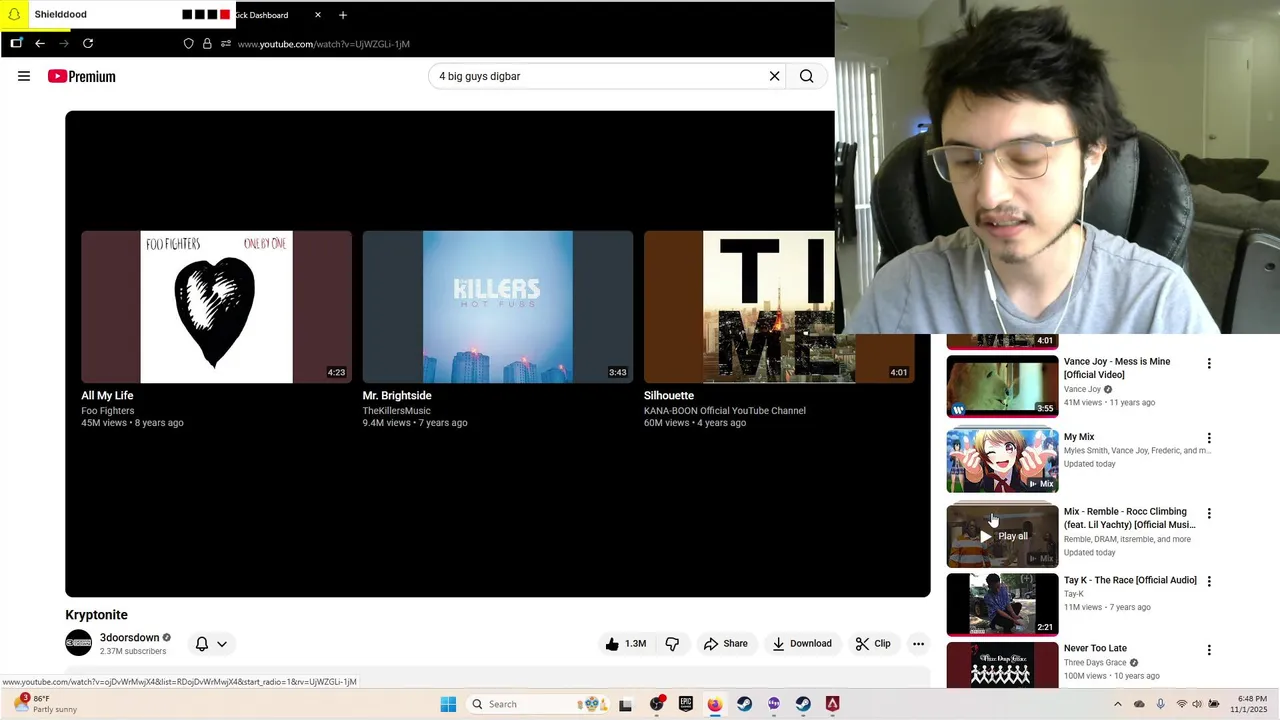Switch to Firefox in the taskbar
1280x720 pixels.
(714, 704)
